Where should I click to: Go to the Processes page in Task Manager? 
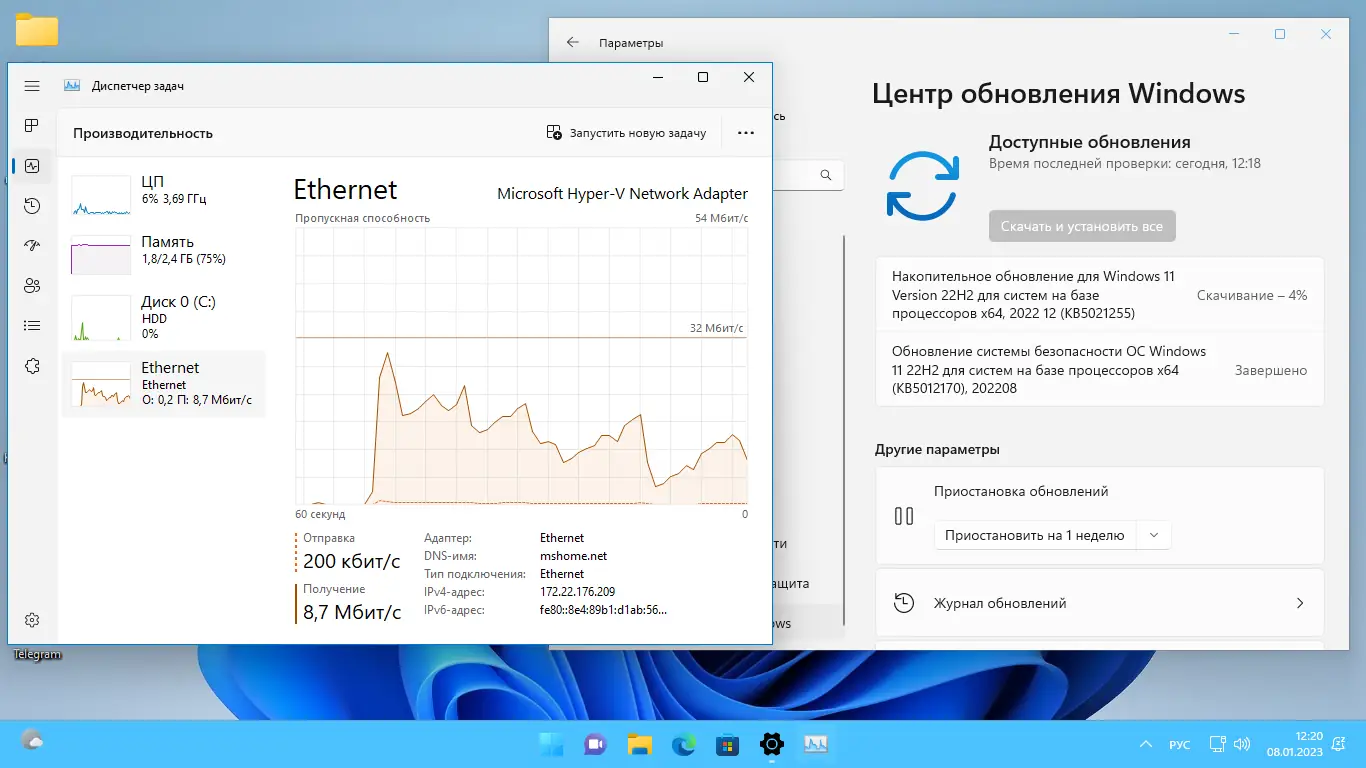[x=32, y=126]
